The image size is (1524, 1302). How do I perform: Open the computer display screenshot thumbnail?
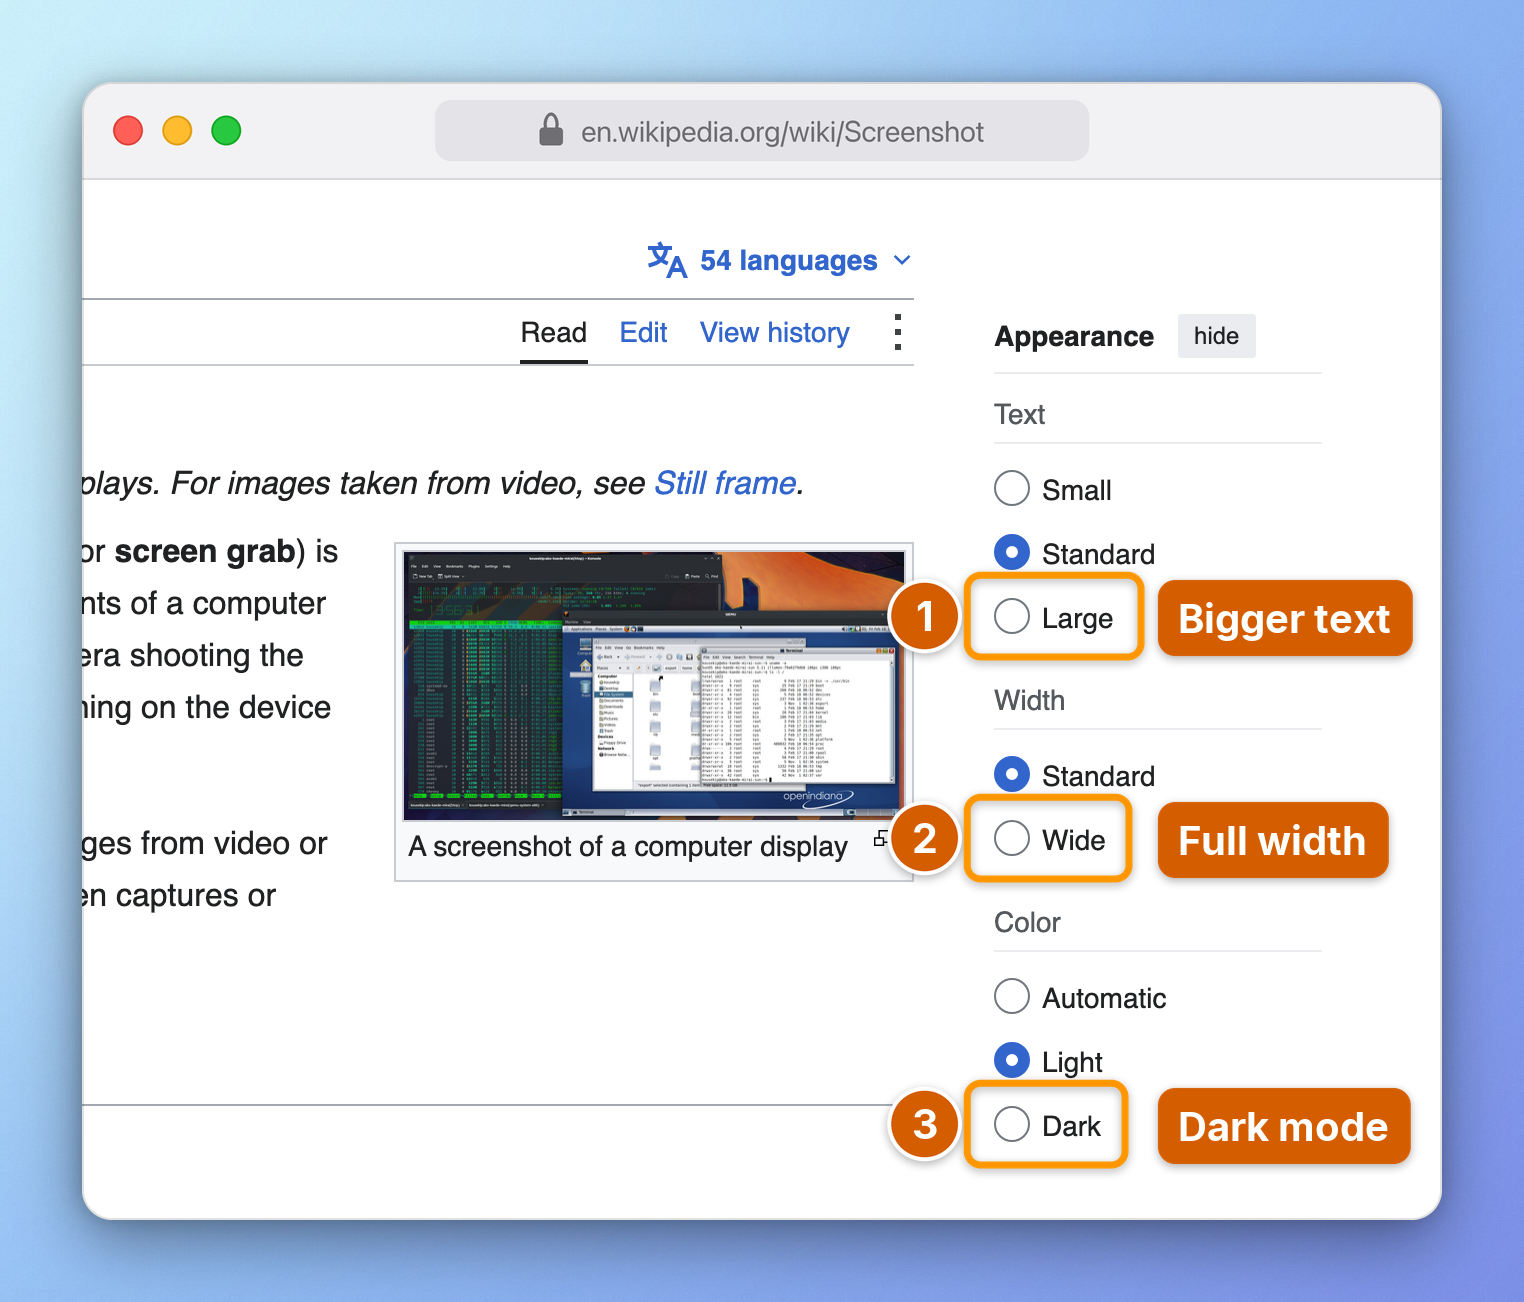coord(654,685)
